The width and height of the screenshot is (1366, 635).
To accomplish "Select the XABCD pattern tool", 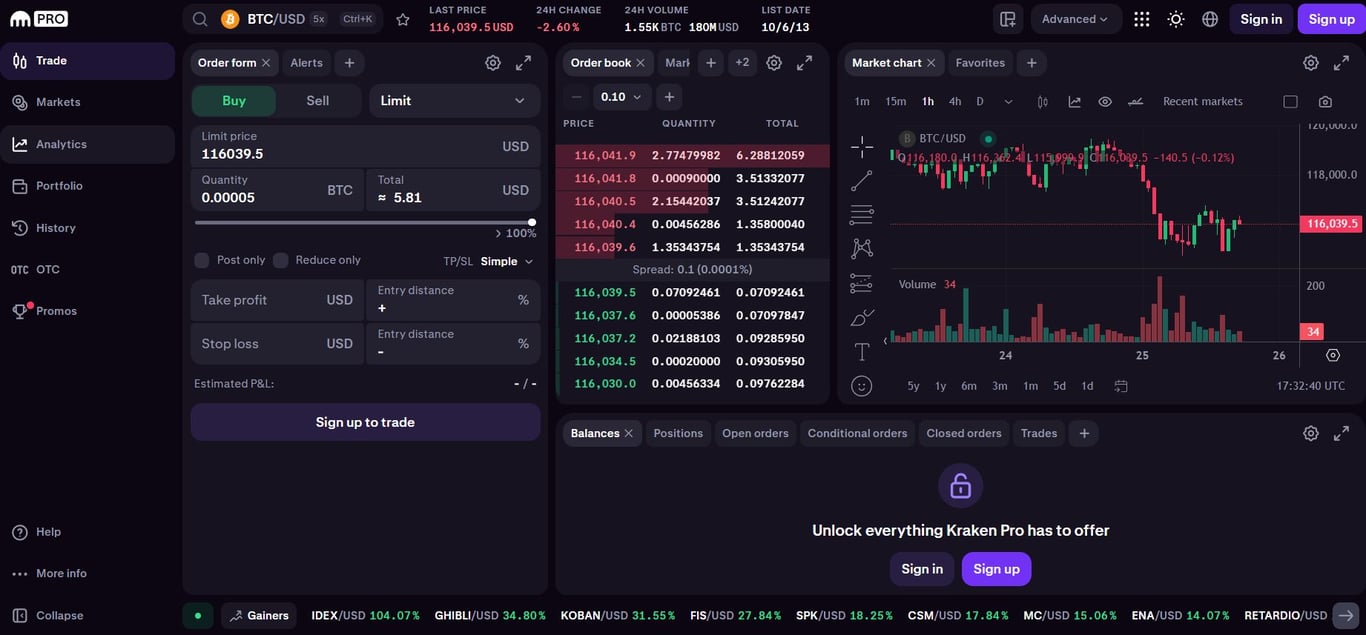I will pos(861,247).
